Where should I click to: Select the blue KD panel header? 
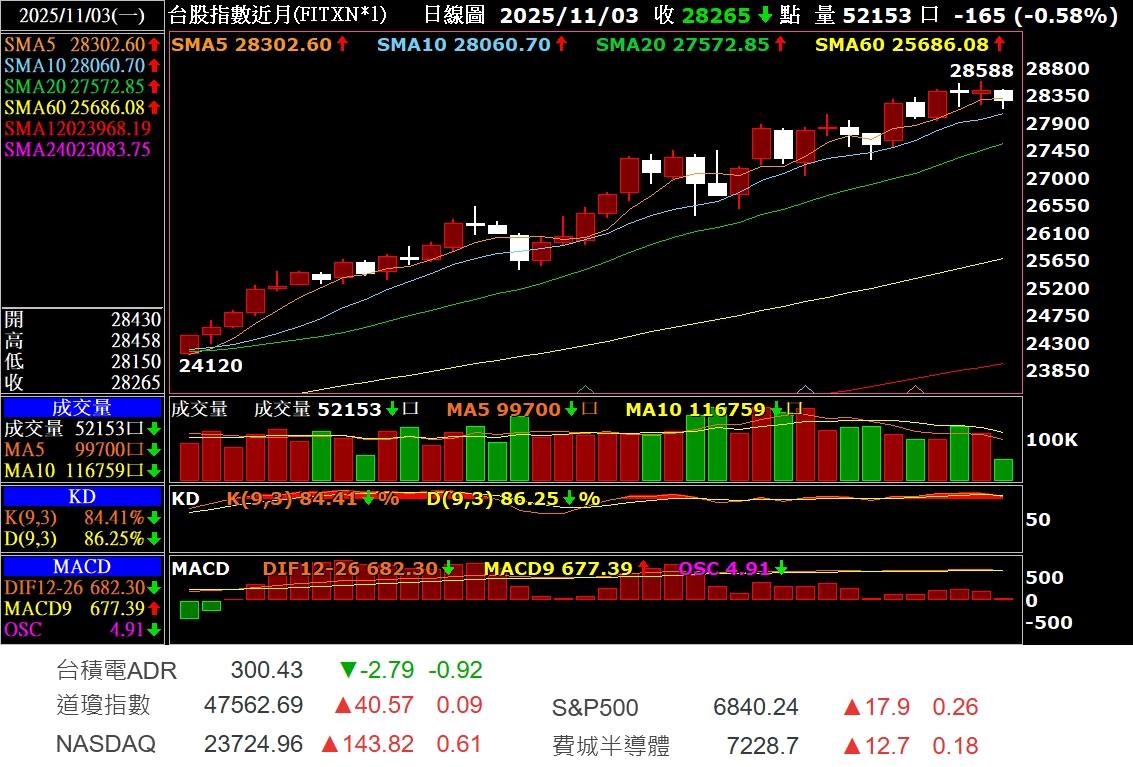tap(82, 497)
